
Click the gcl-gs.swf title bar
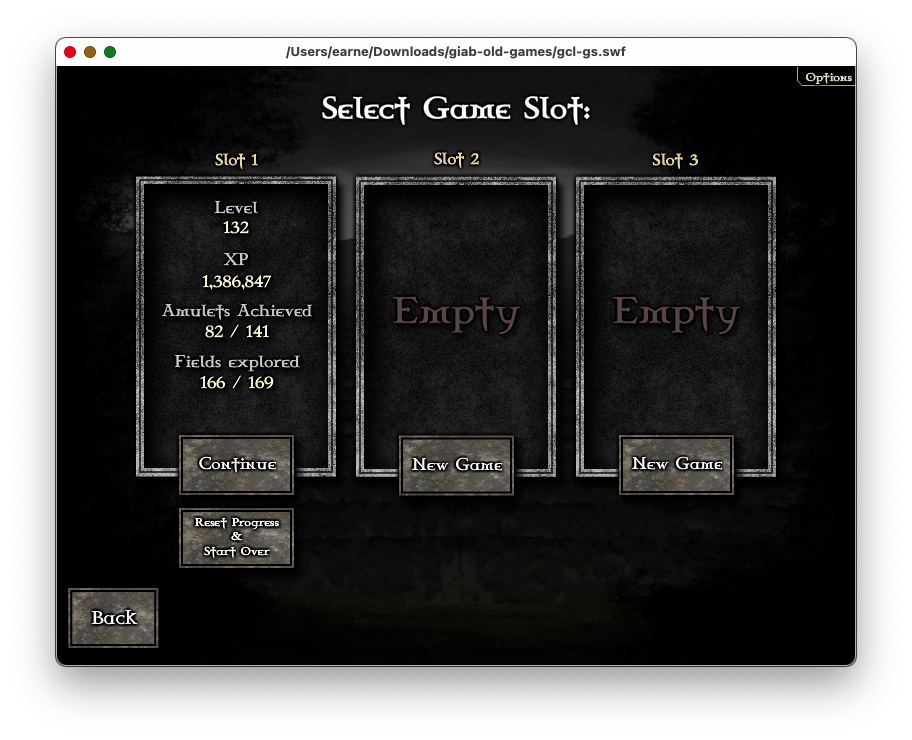456,52
